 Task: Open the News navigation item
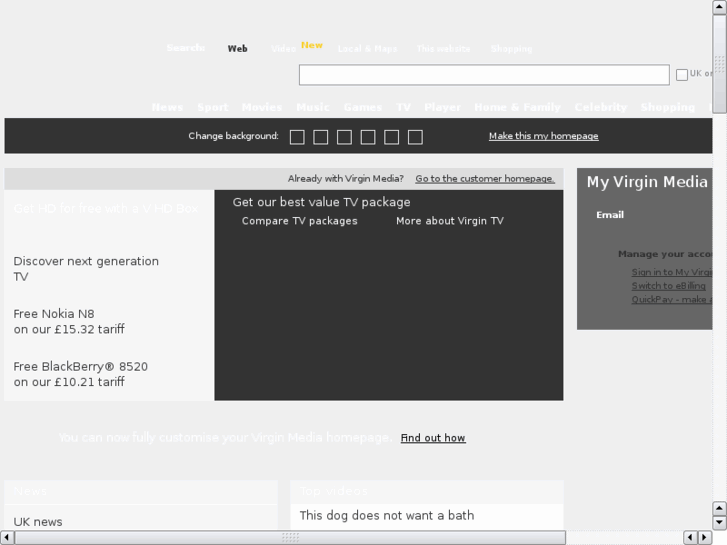(x=167, y=107)
